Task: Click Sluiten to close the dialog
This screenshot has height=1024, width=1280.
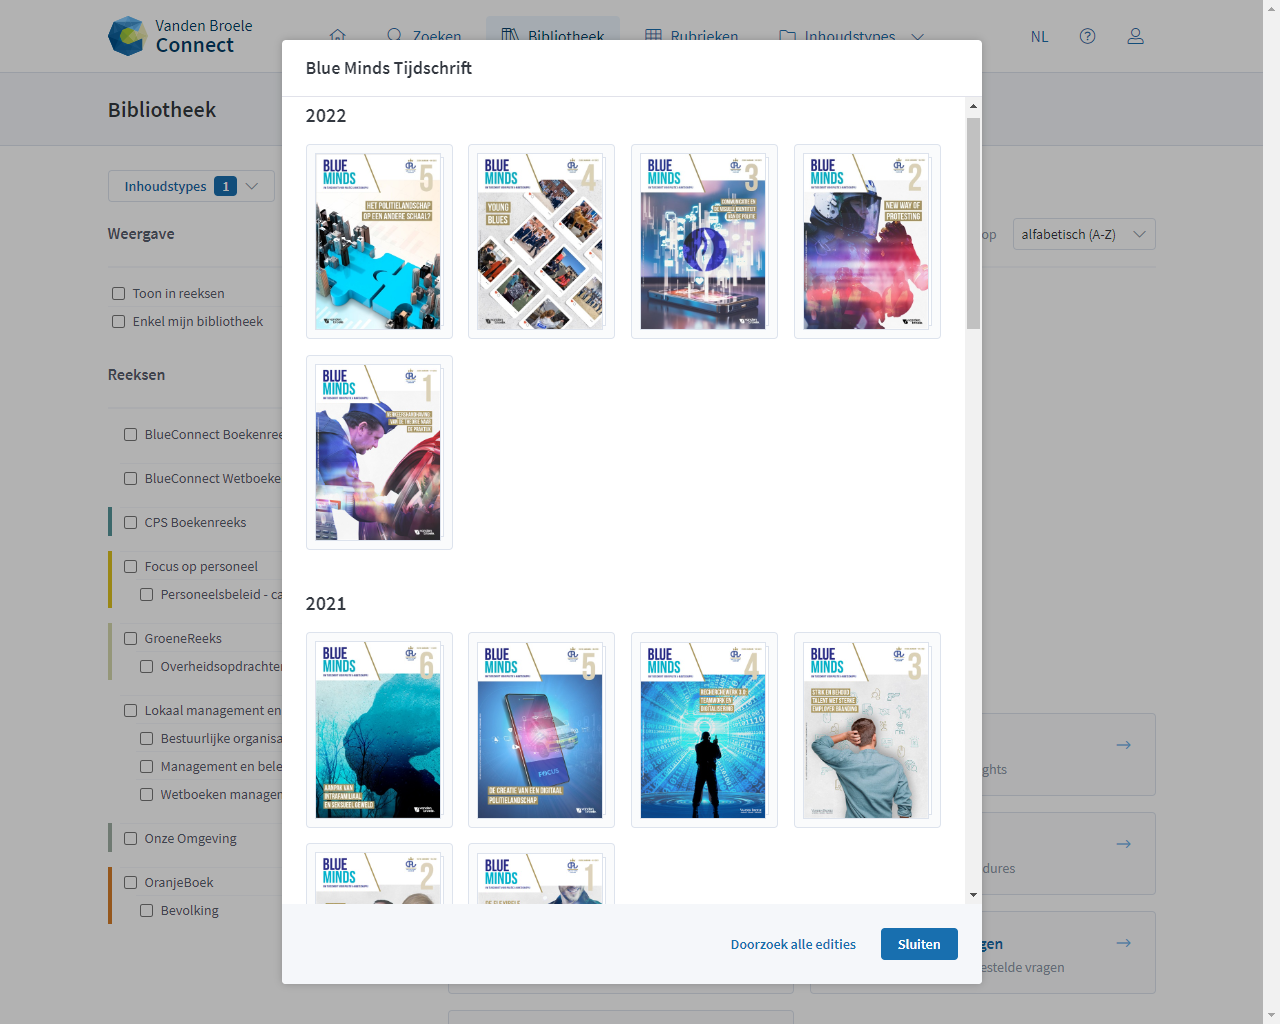Action: pos(919,944)
